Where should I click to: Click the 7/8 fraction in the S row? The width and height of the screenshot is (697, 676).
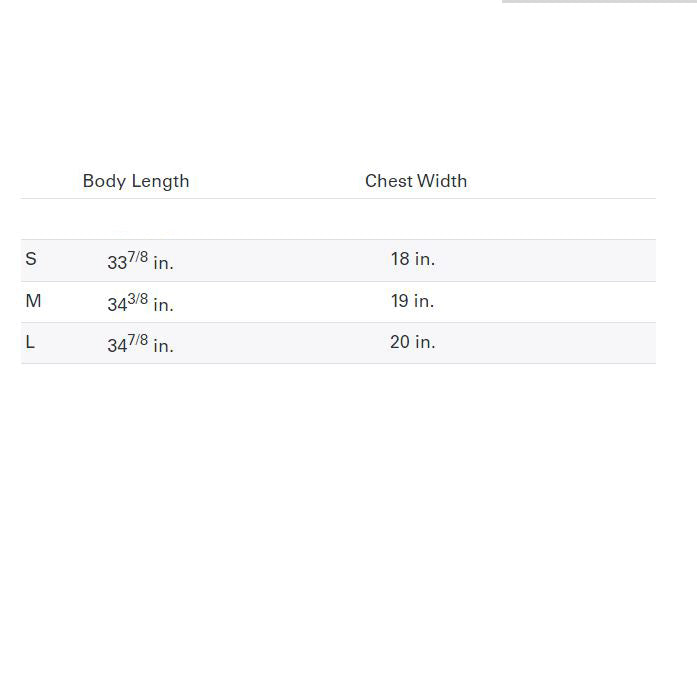pyautogui.click(x=138, y=257)
